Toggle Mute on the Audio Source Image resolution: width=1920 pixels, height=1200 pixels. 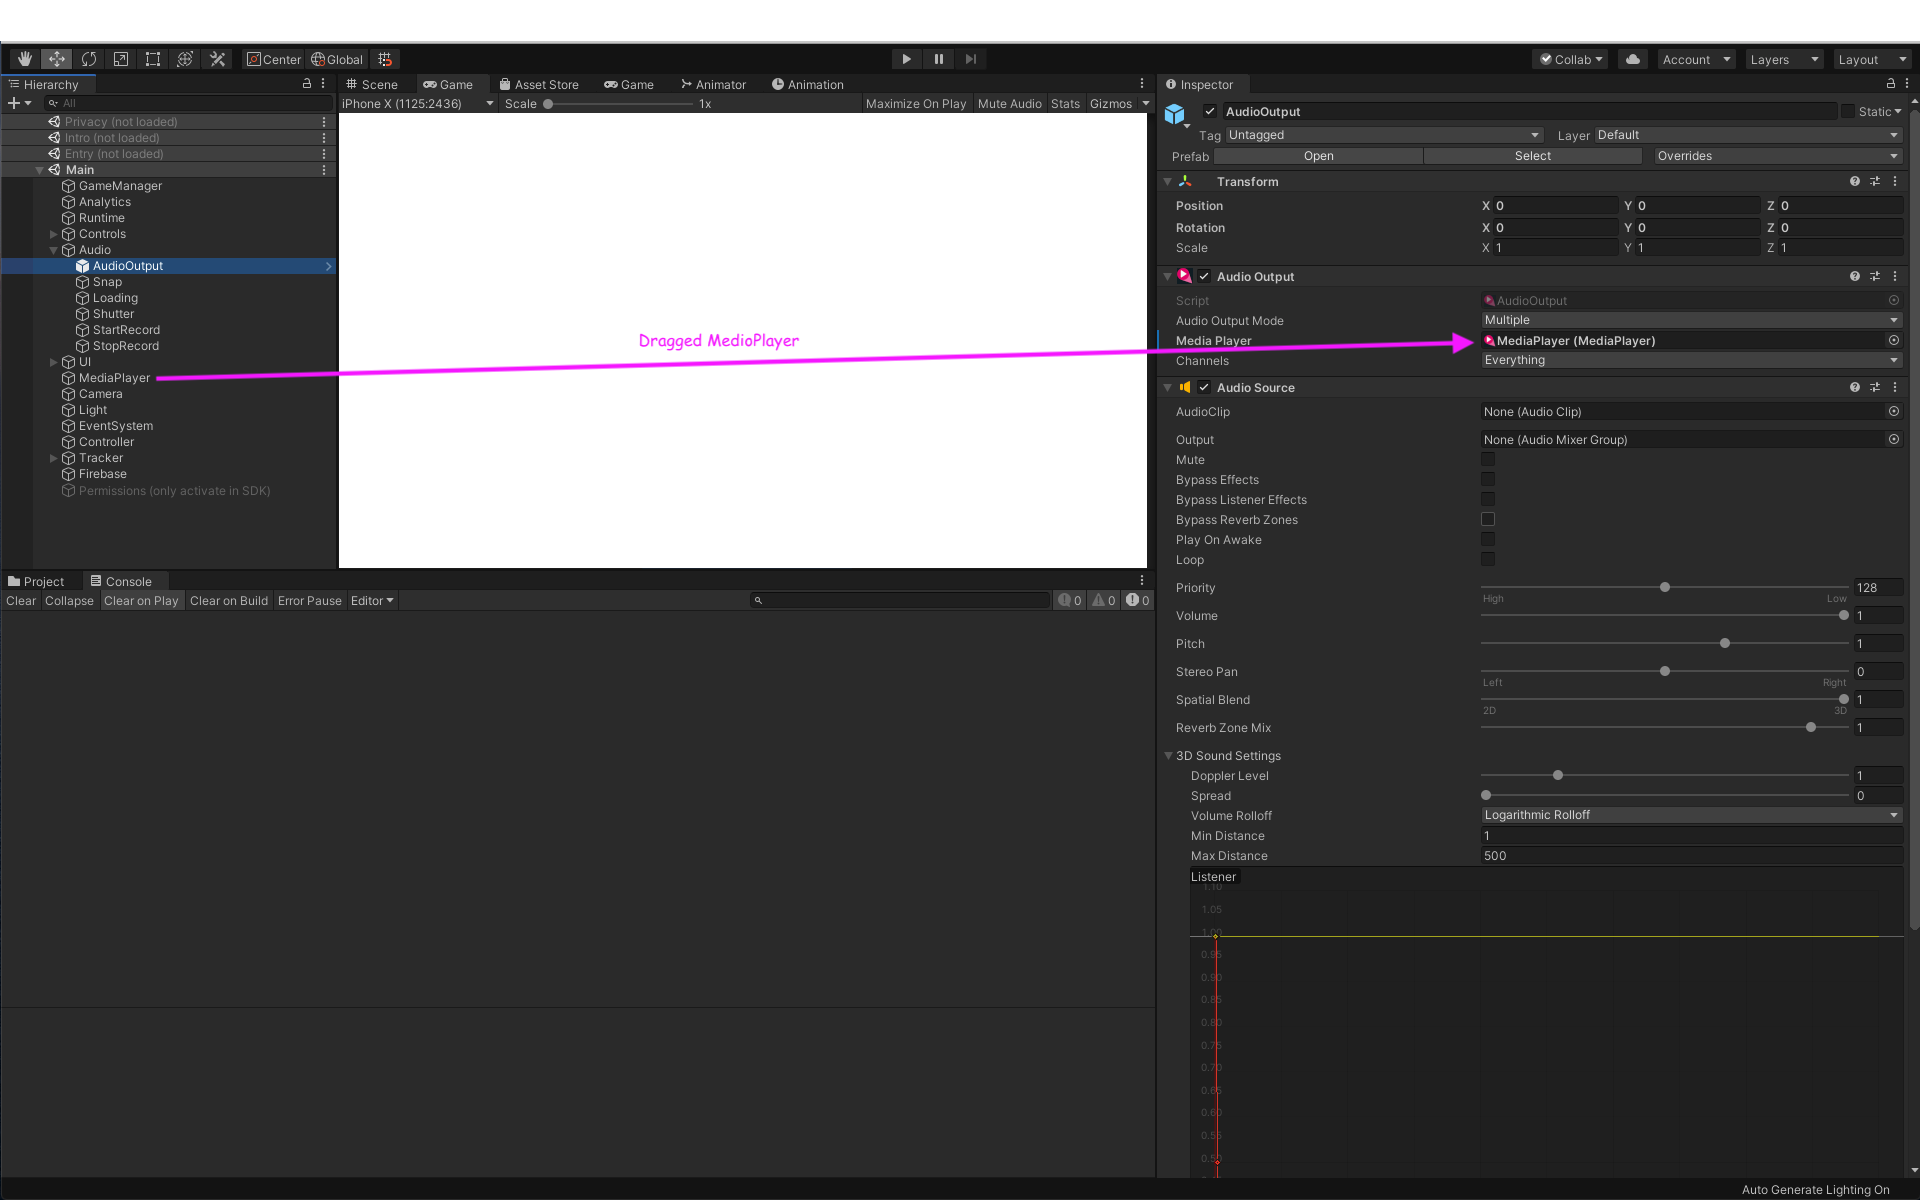click(x=1487, y=459)
